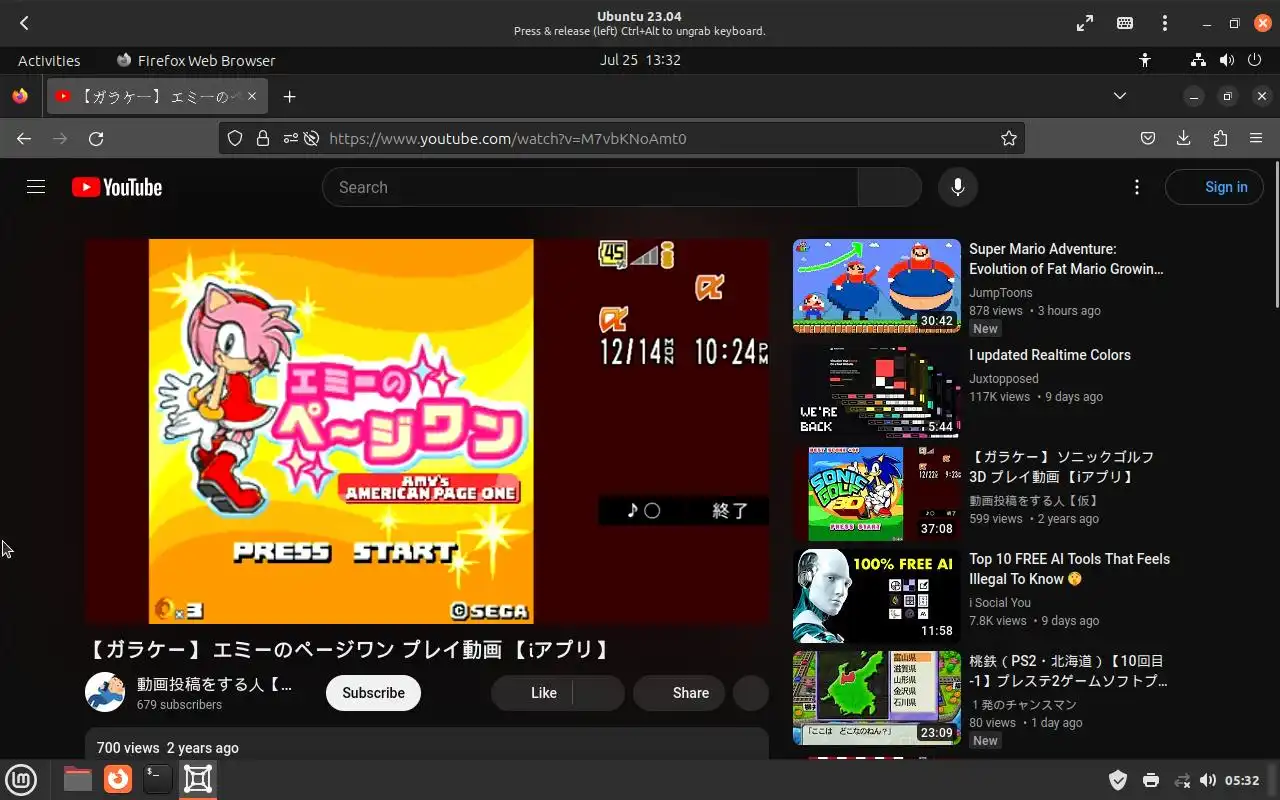Visit the Juxtopposed channel link
The image size is (1280, 800).
pyautogui.click(x=1004, y=379)
